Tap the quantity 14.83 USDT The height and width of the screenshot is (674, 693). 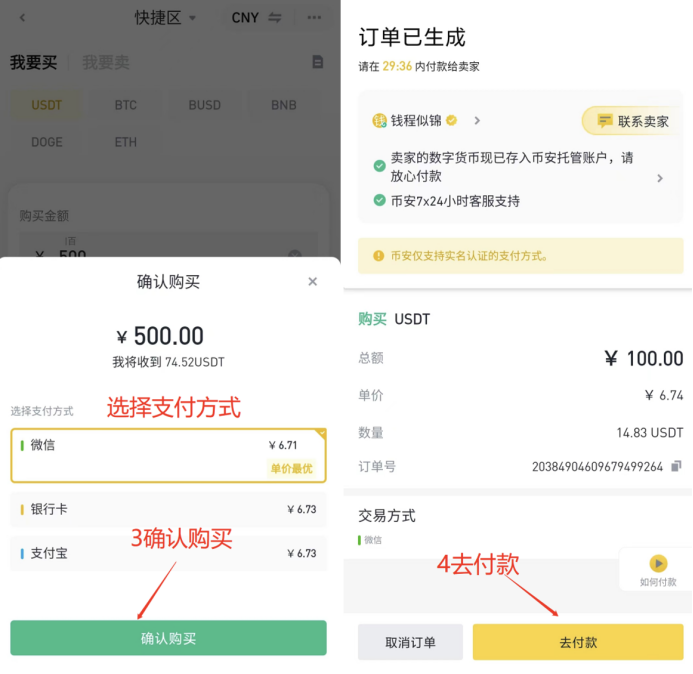[650, 432]
